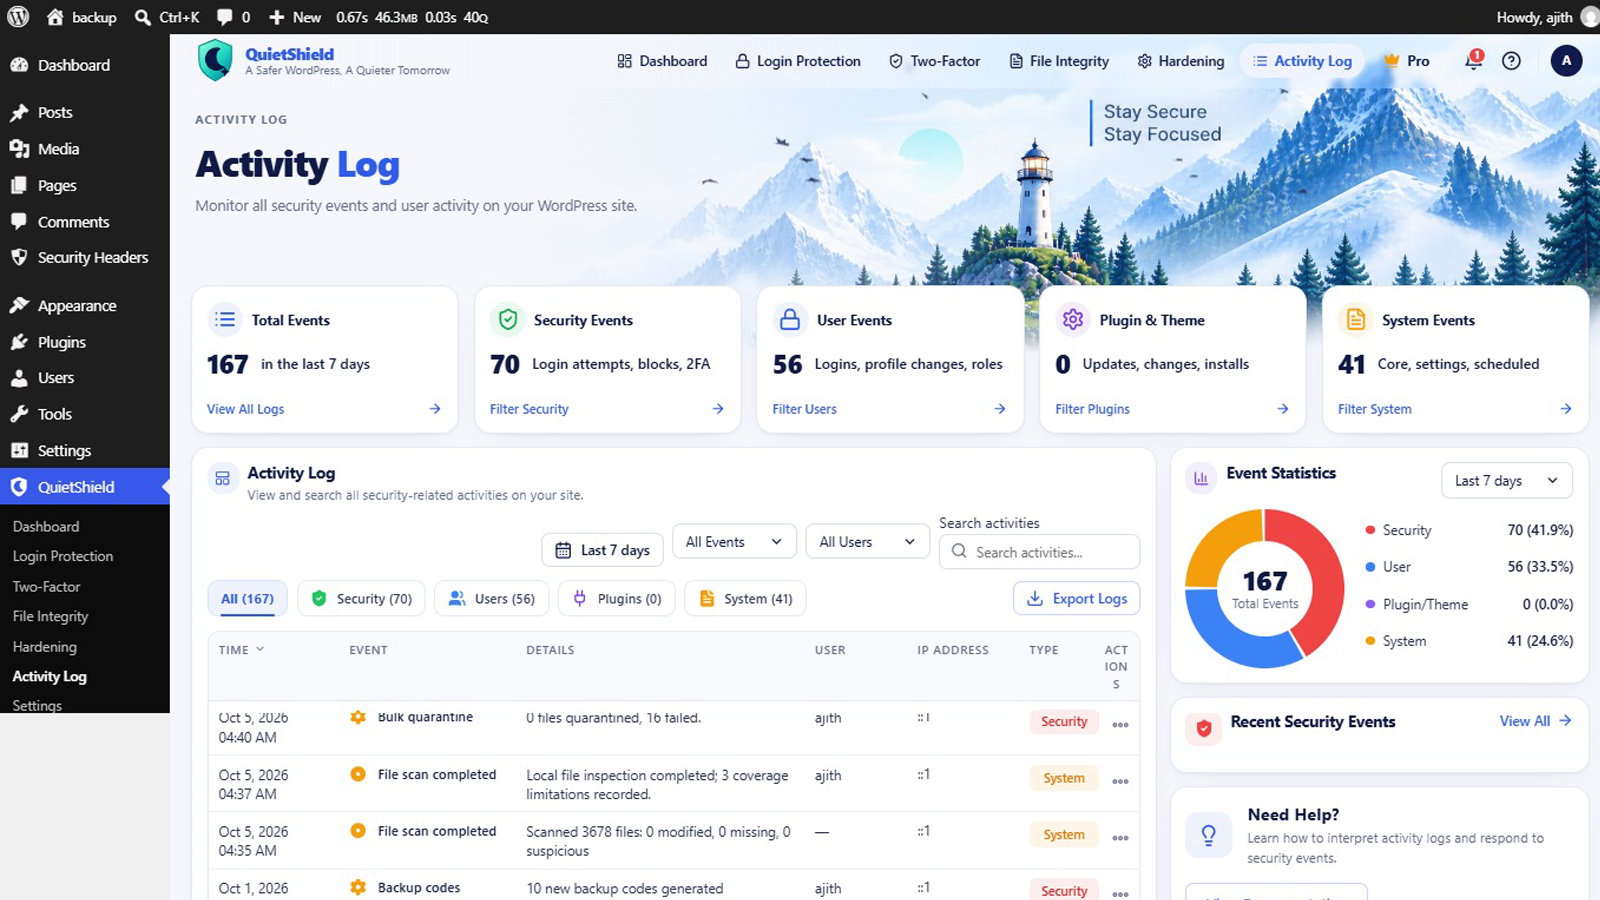The width and height of the screenshot is (1600, 900).
Task: Click the Export Logs button
Action: pyautogui.click(x=1077, y=598)
